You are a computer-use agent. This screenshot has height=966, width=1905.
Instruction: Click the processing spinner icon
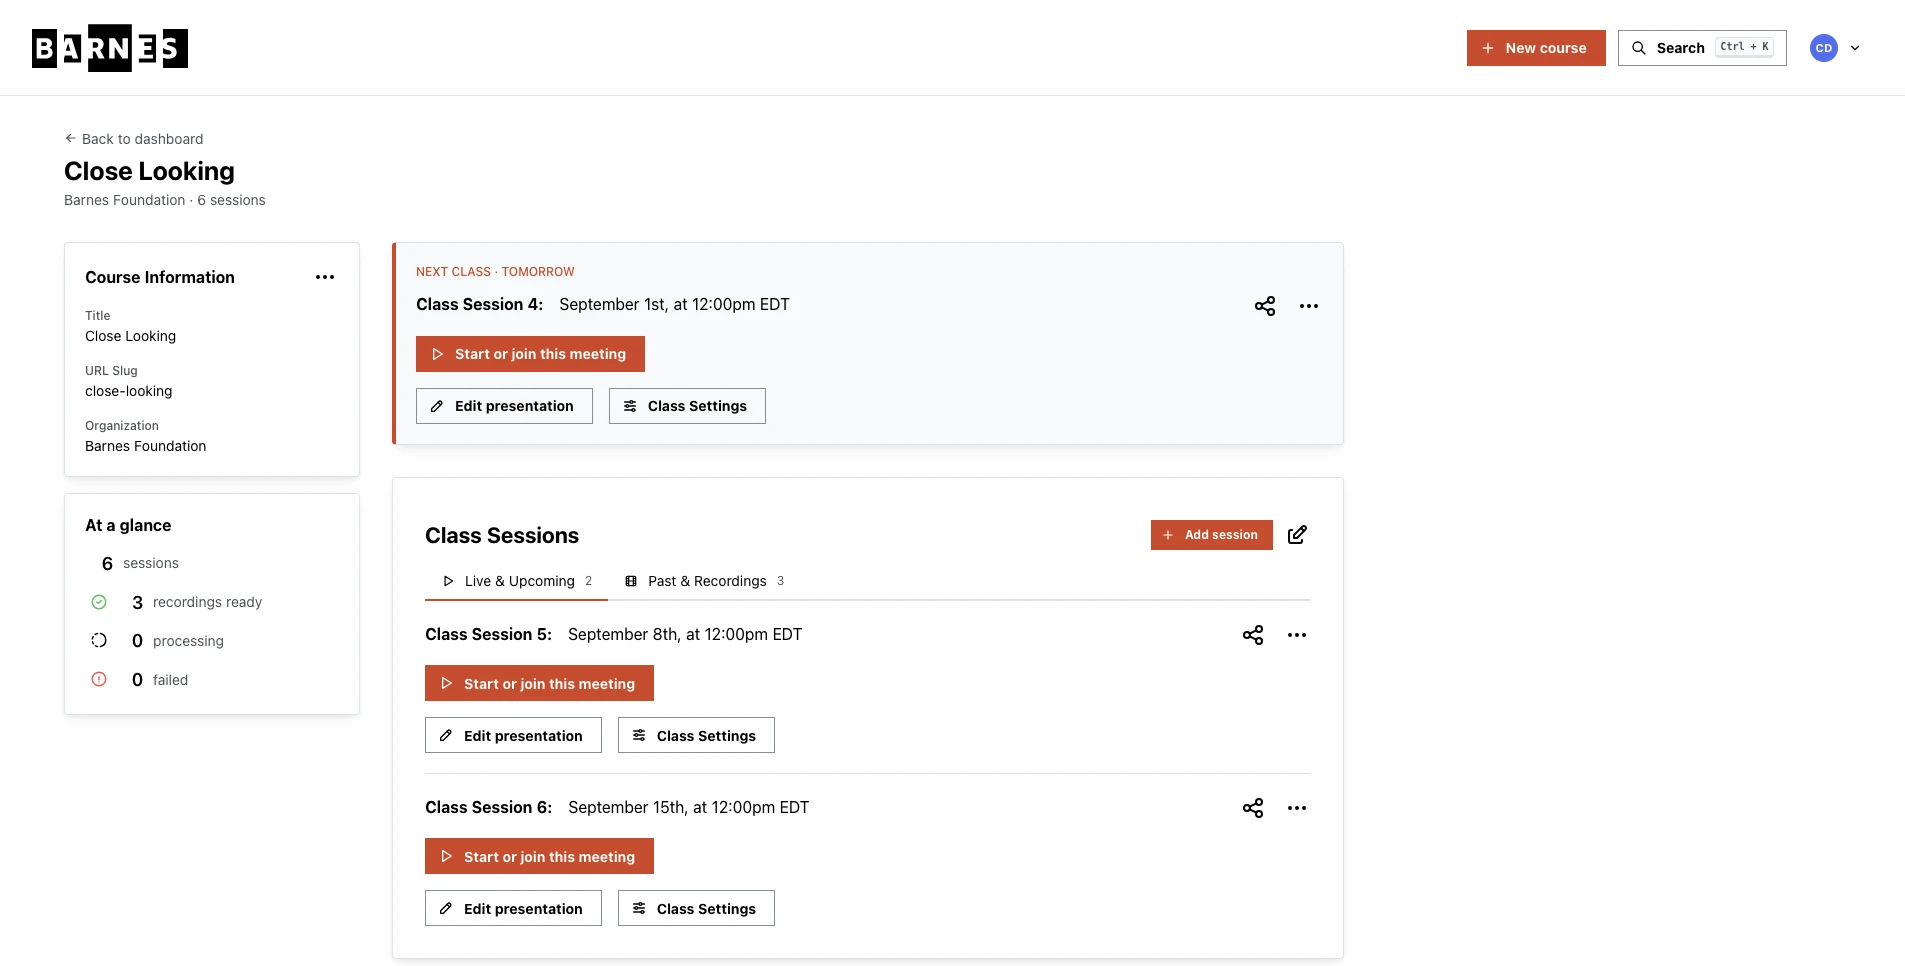click(99, 641)
